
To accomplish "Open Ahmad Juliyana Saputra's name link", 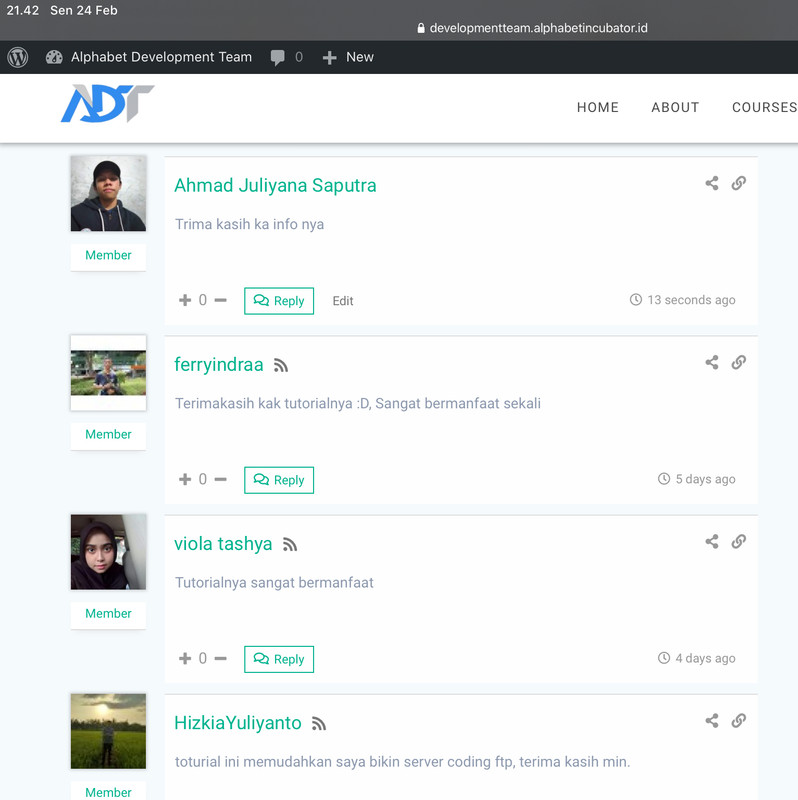I will tap(275, 186).
